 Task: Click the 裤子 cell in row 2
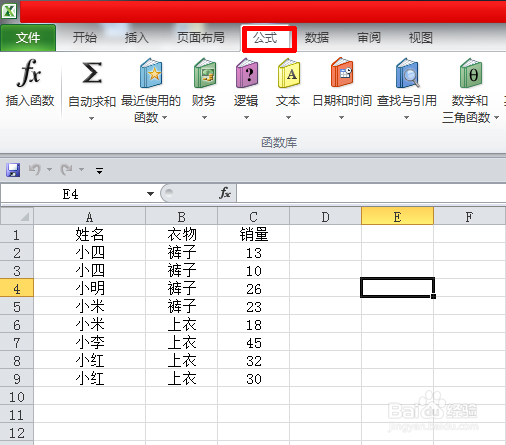[181, 253]
